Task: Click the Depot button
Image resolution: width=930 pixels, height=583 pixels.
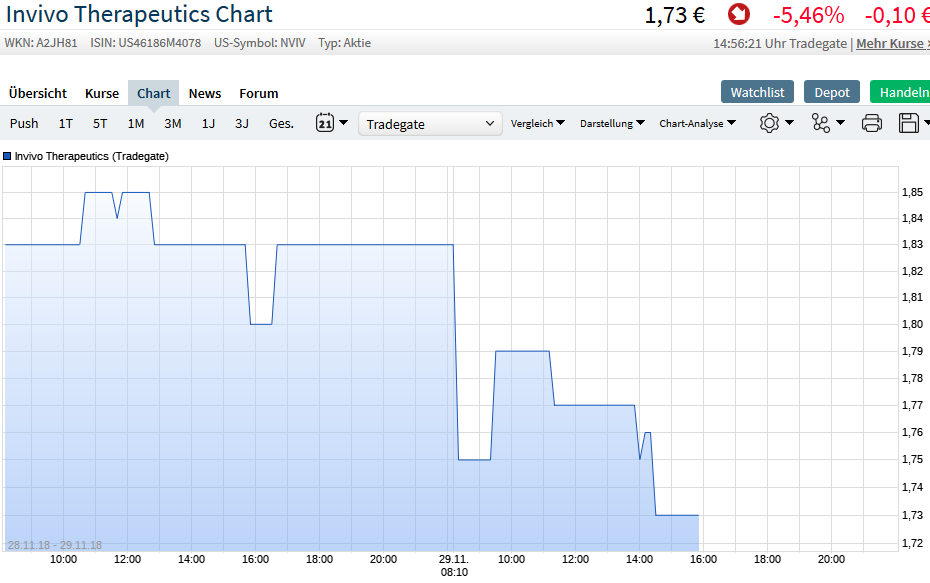Action: click(832, 92)
